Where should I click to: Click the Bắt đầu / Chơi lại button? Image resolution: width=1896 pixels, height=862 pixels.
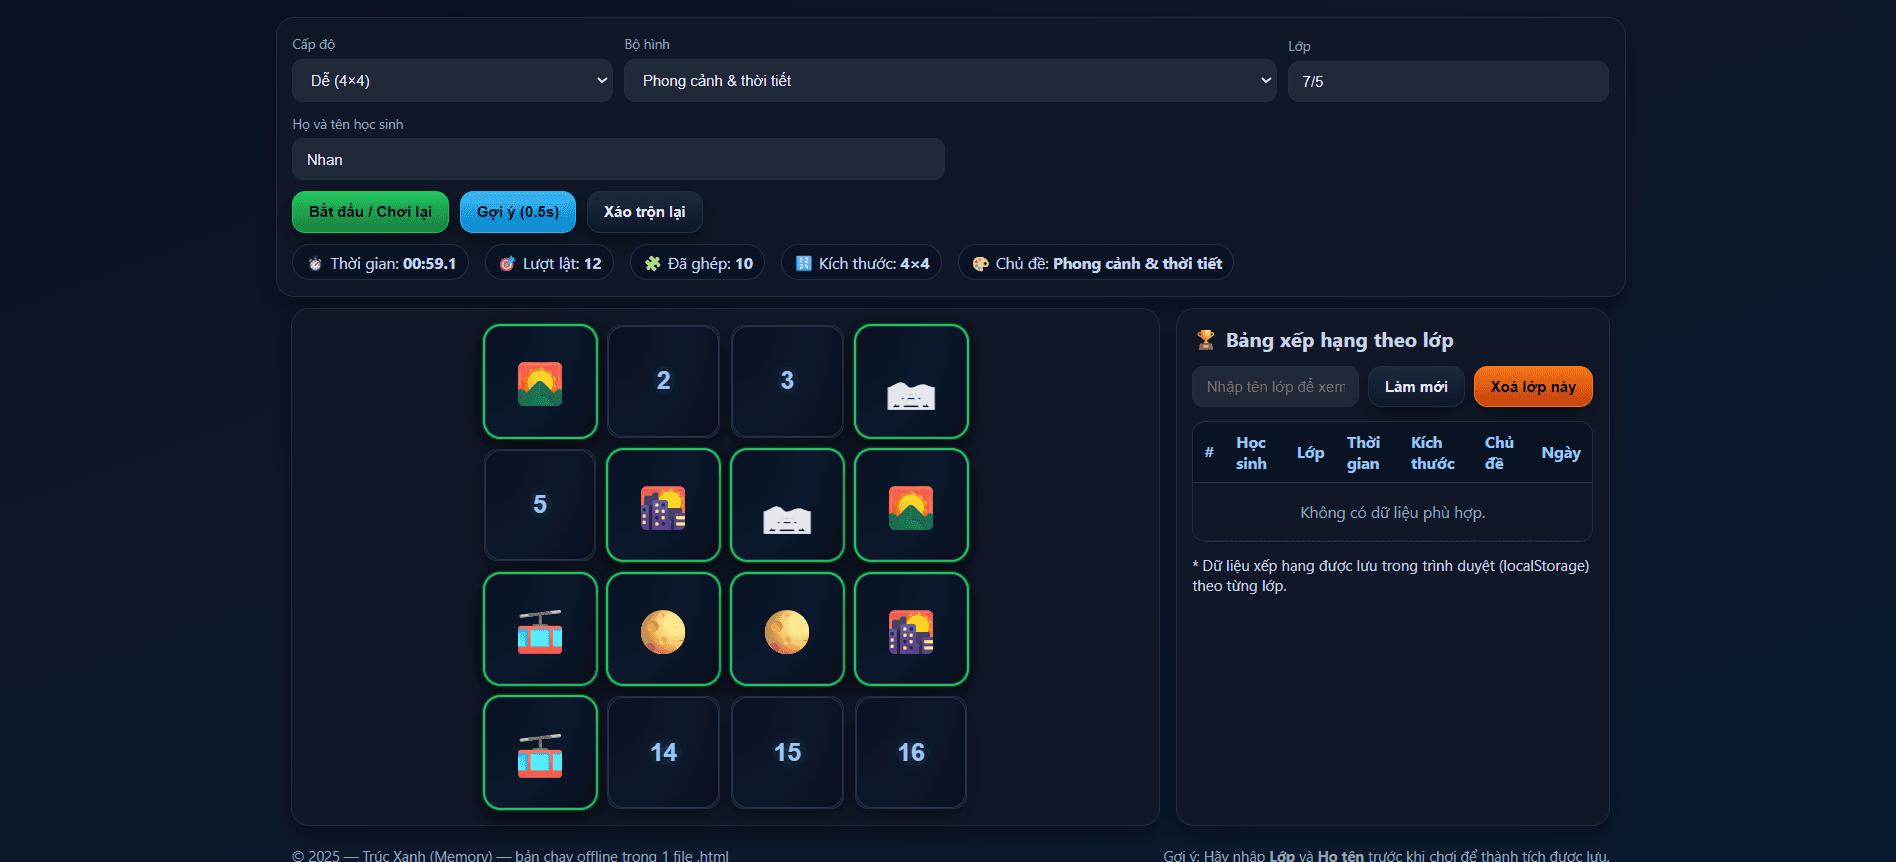pos(370,212)
